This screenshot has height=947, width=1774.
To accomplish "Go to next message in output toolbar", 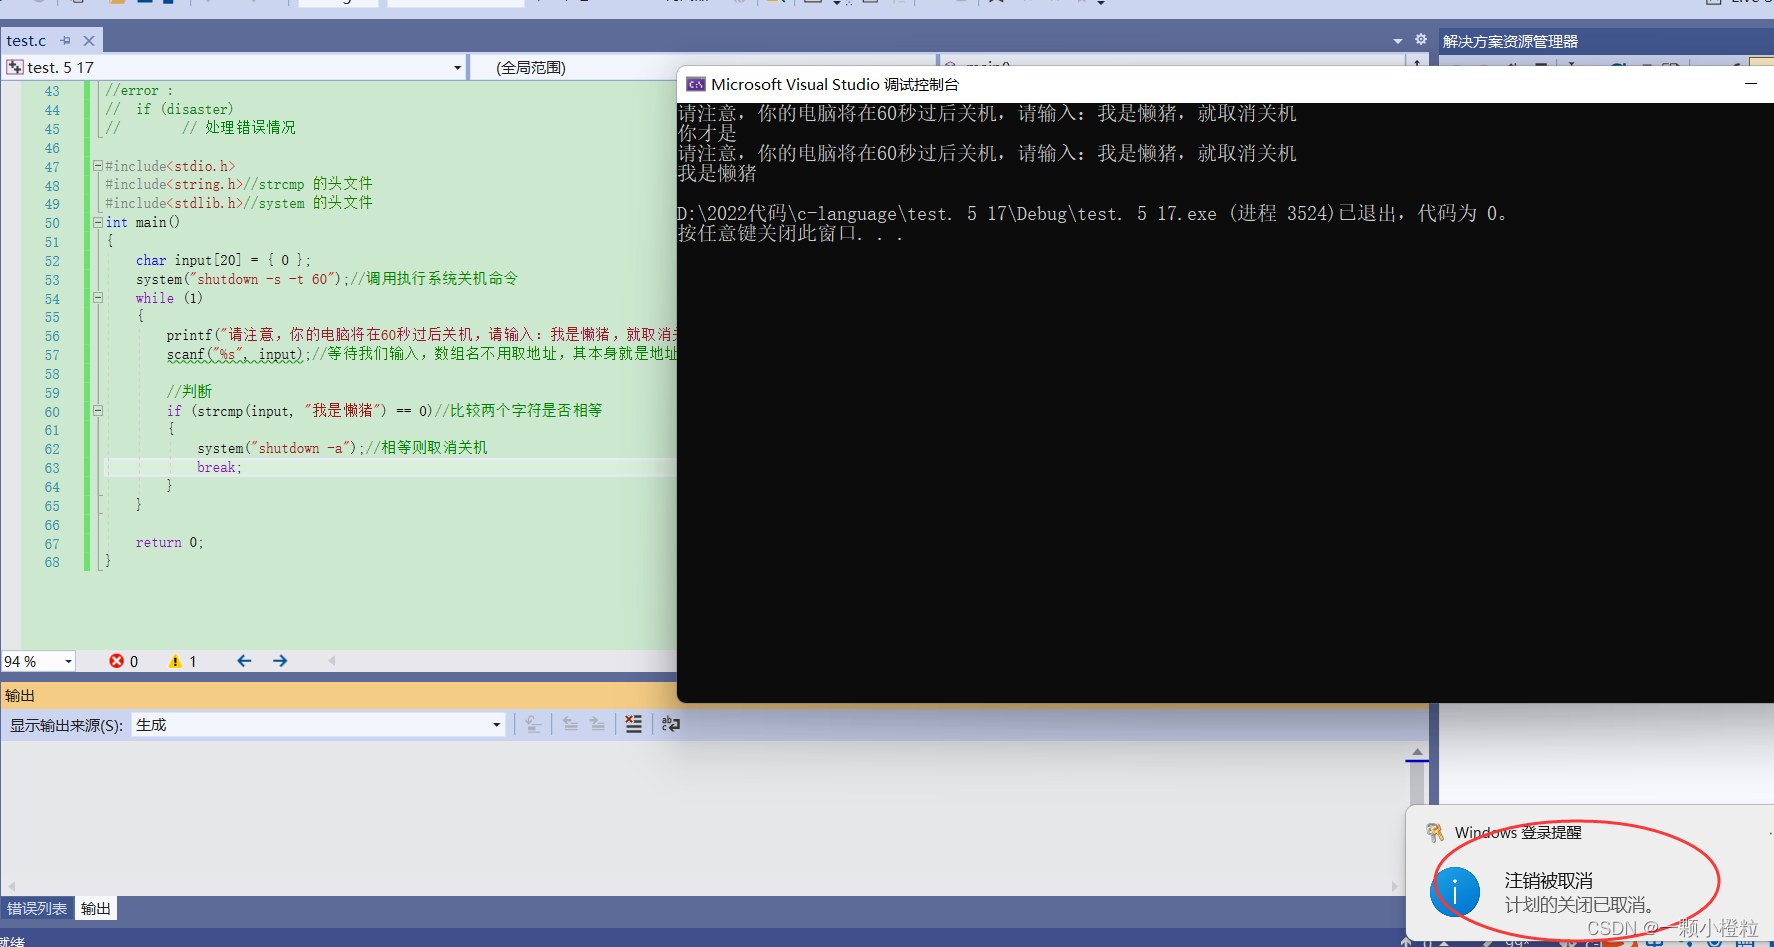I will (x=597, y=724).
